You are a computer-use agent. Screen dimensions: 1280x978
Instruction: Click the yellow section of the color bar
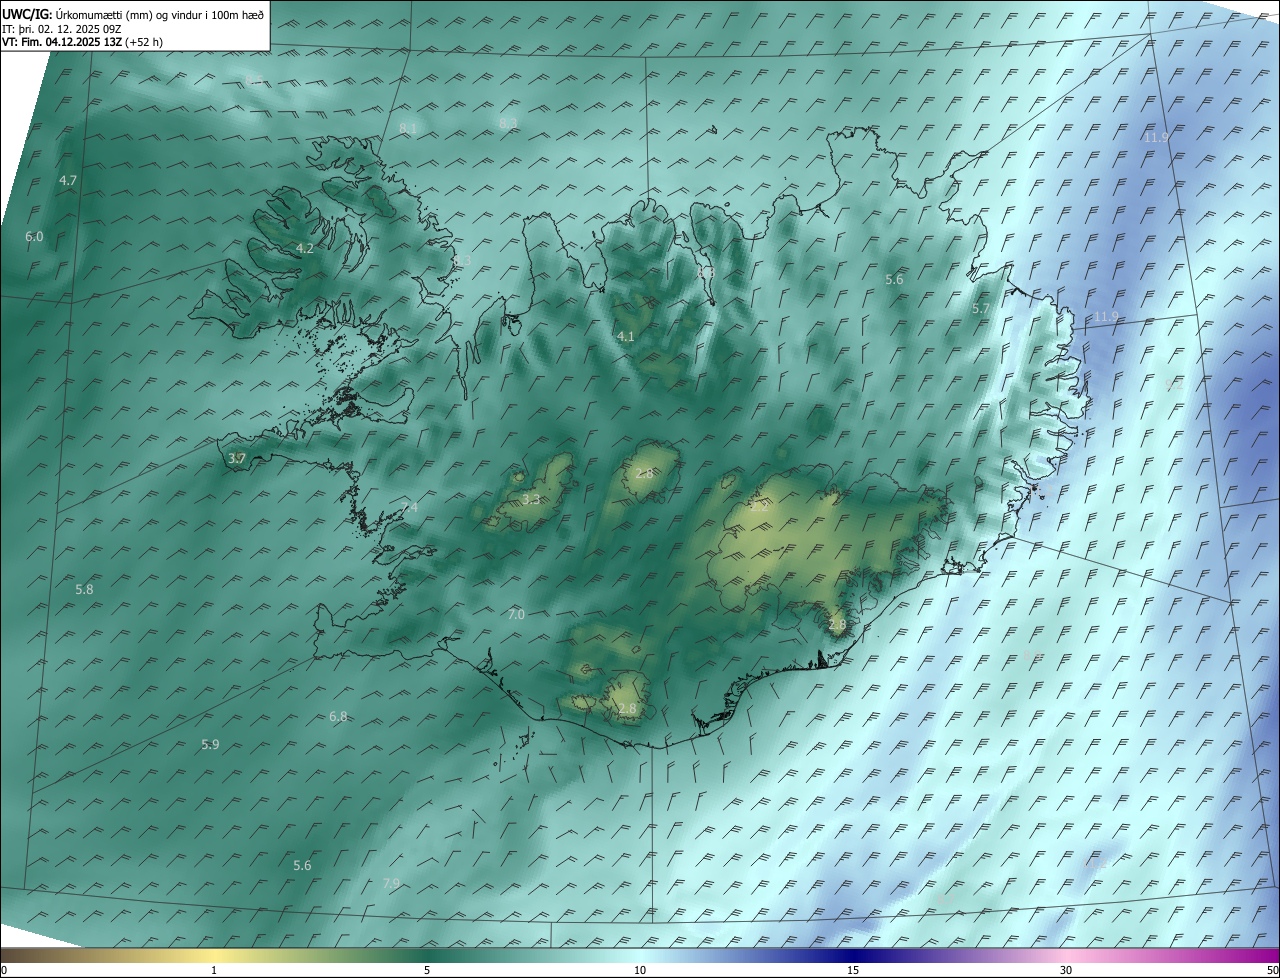click(214, 954)
